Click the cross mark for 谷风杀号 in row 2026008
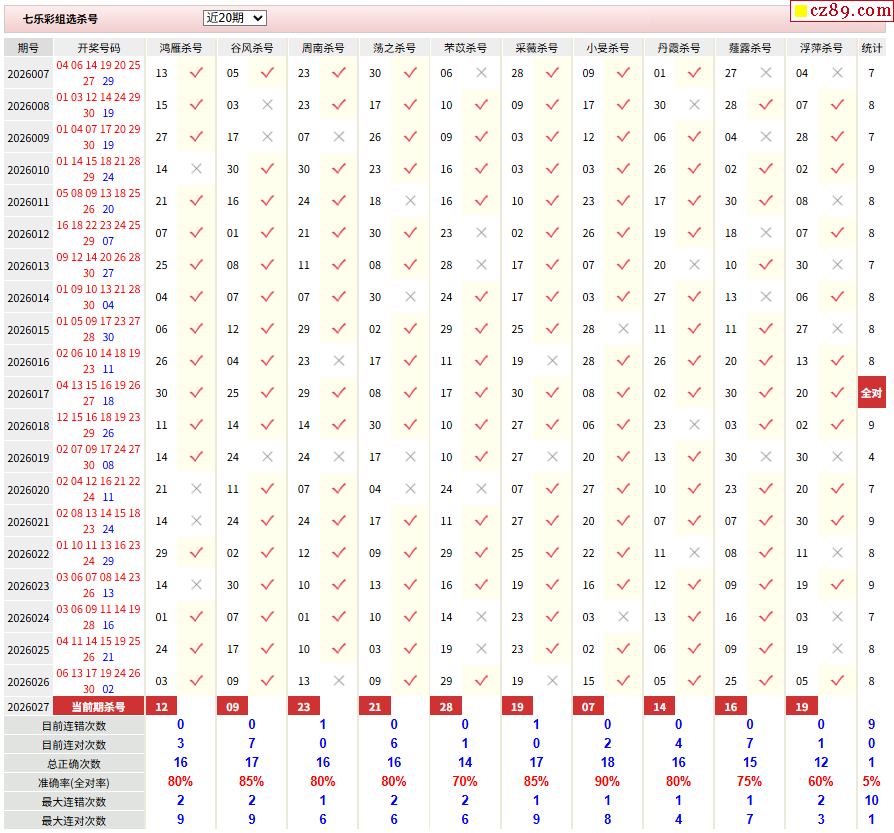 pos(267,105)
